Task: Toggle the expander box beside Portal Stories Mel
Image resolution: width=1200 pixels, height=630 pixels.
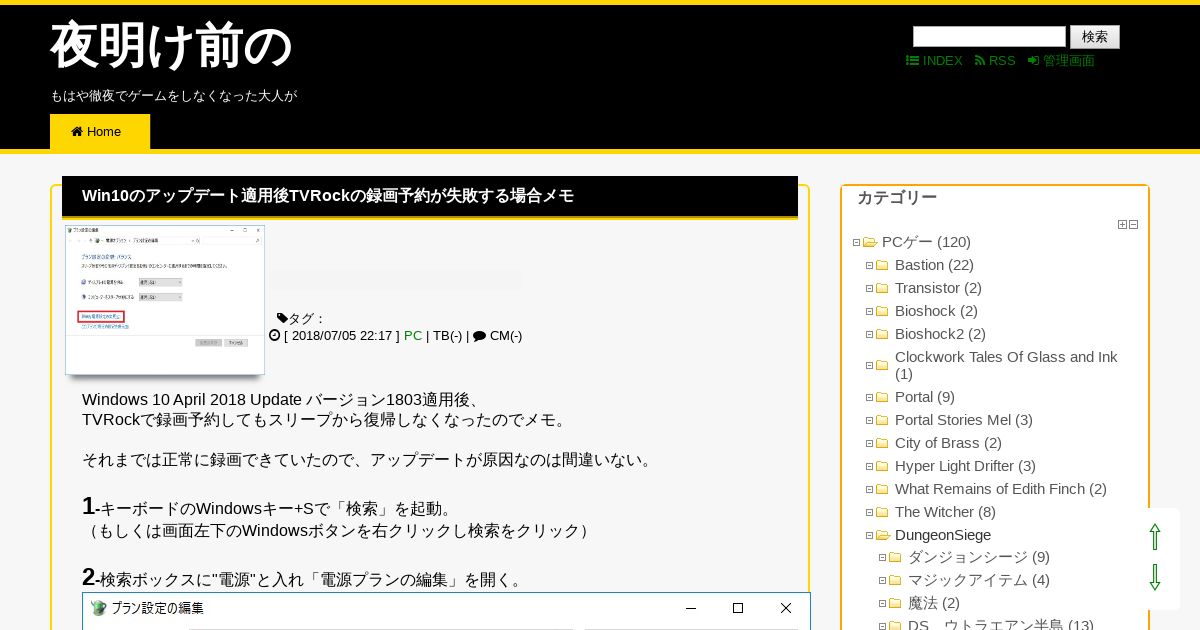Action: tap(870, 421)
